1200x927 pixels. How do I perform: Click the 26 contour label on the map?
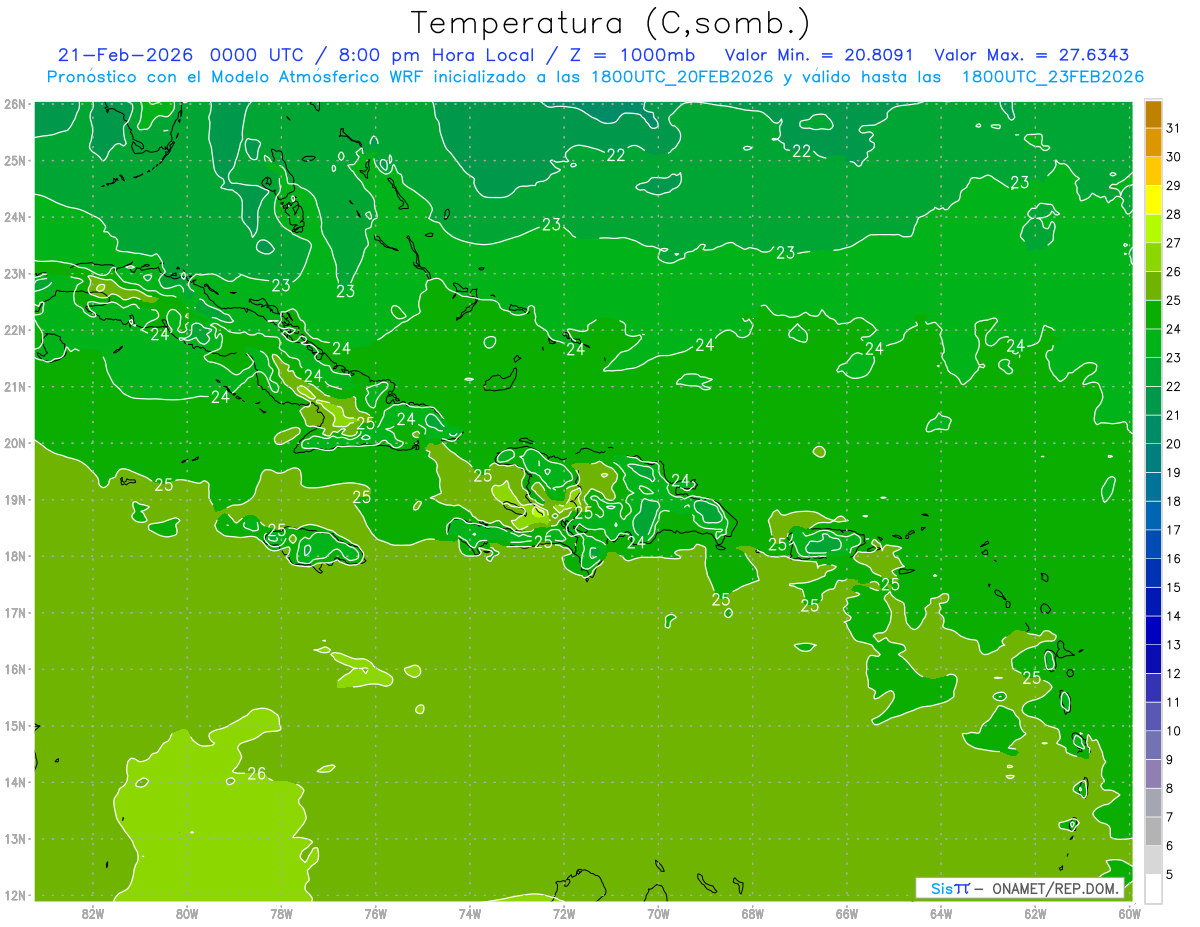point(257,773)
